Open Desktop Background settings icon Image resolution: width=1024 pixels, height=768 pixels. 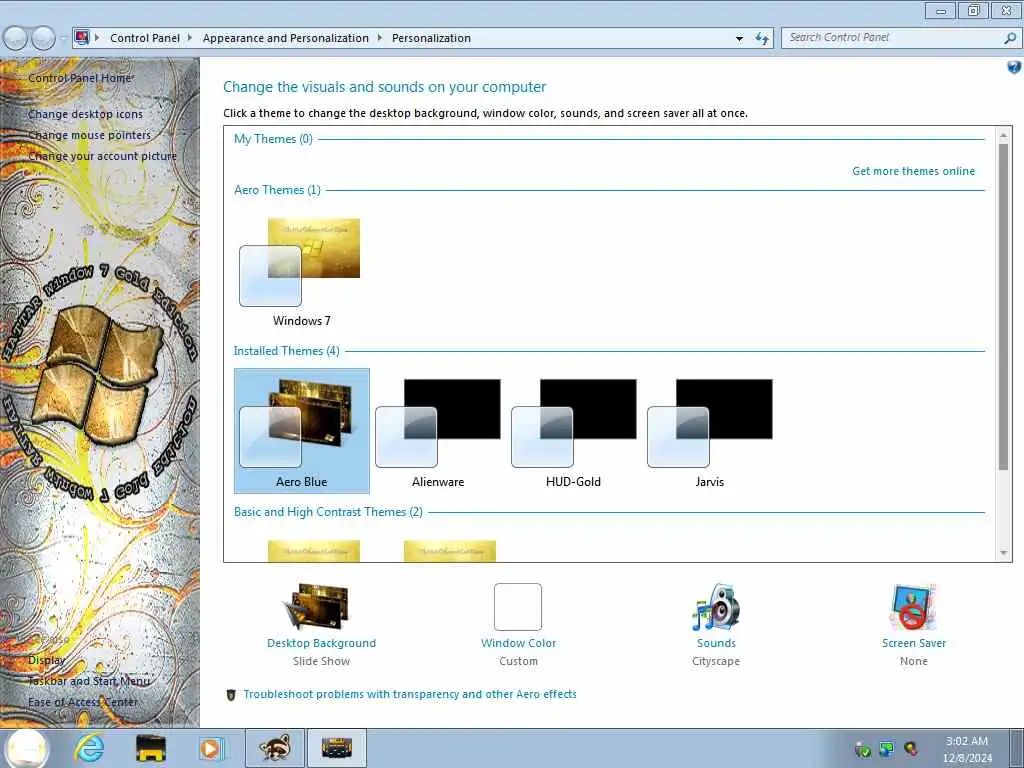(x=320, y=607)
